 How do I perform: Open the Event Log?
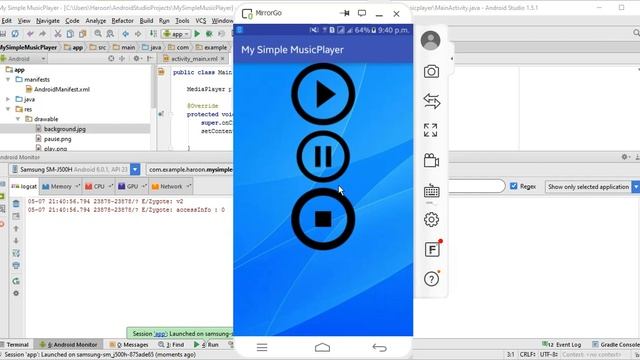(x=562, y=344)
